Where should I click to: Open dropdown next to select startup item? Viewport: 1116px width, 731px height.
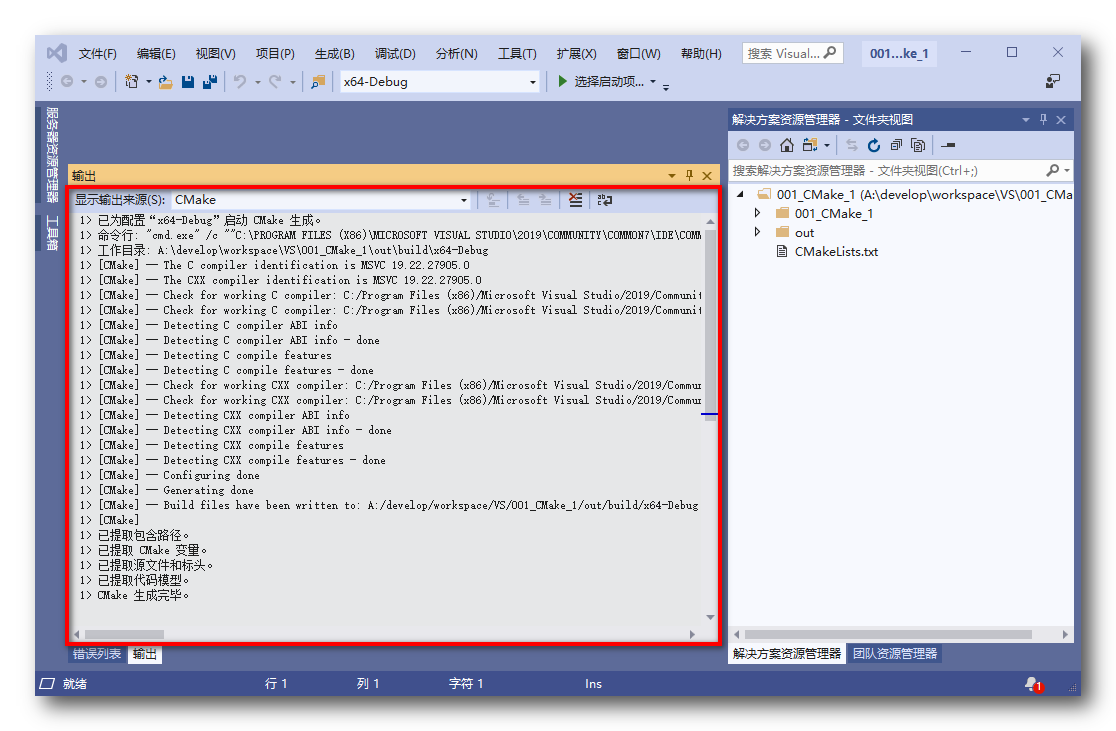(x=653, y=81)
